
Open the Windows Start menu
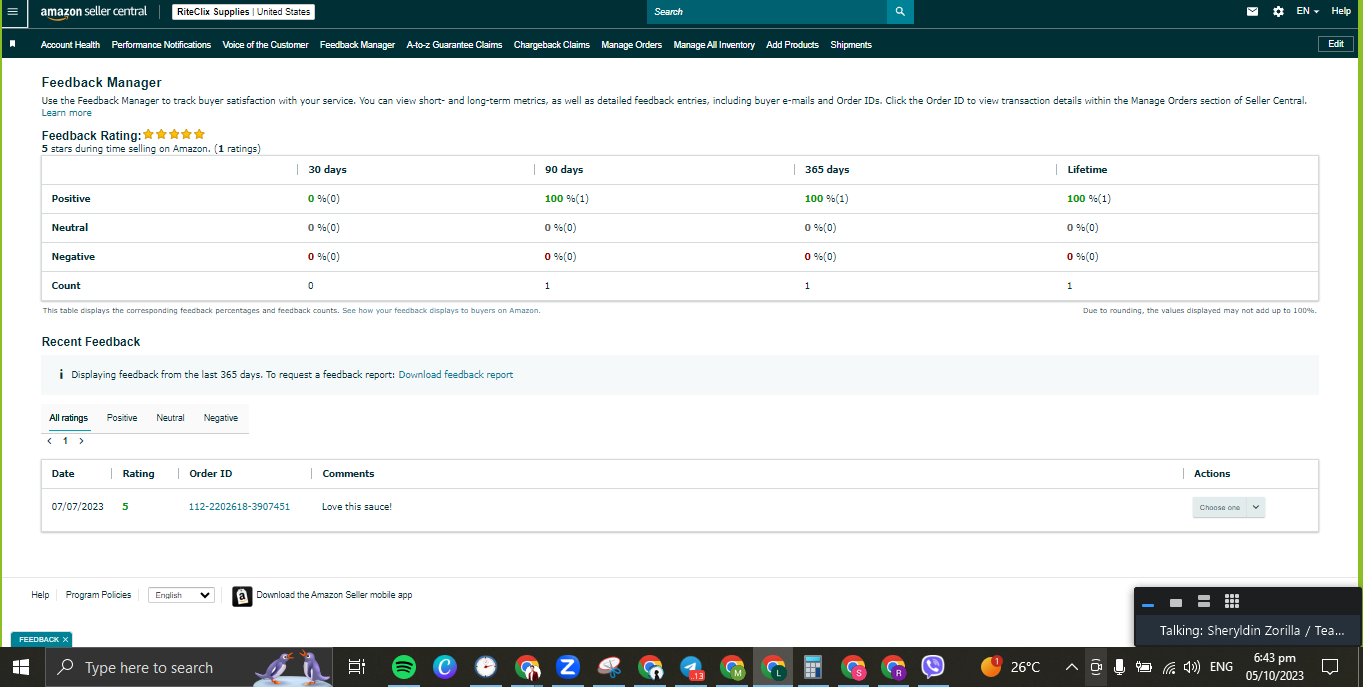pyautogui.click(x=22, y=667)
